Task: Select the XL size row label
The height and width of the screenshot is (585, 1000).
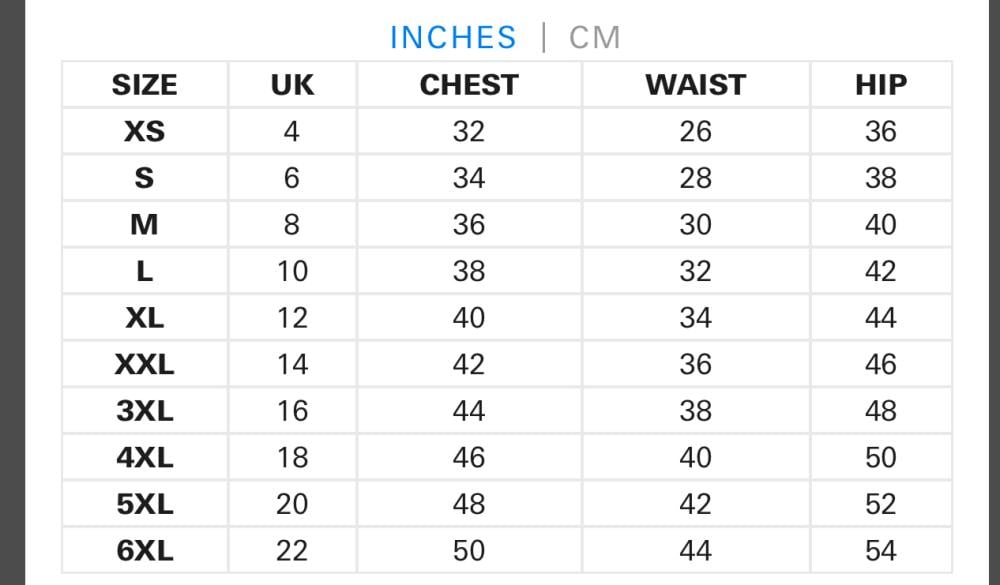Action: pyautogui.click(x=145, y=318)
